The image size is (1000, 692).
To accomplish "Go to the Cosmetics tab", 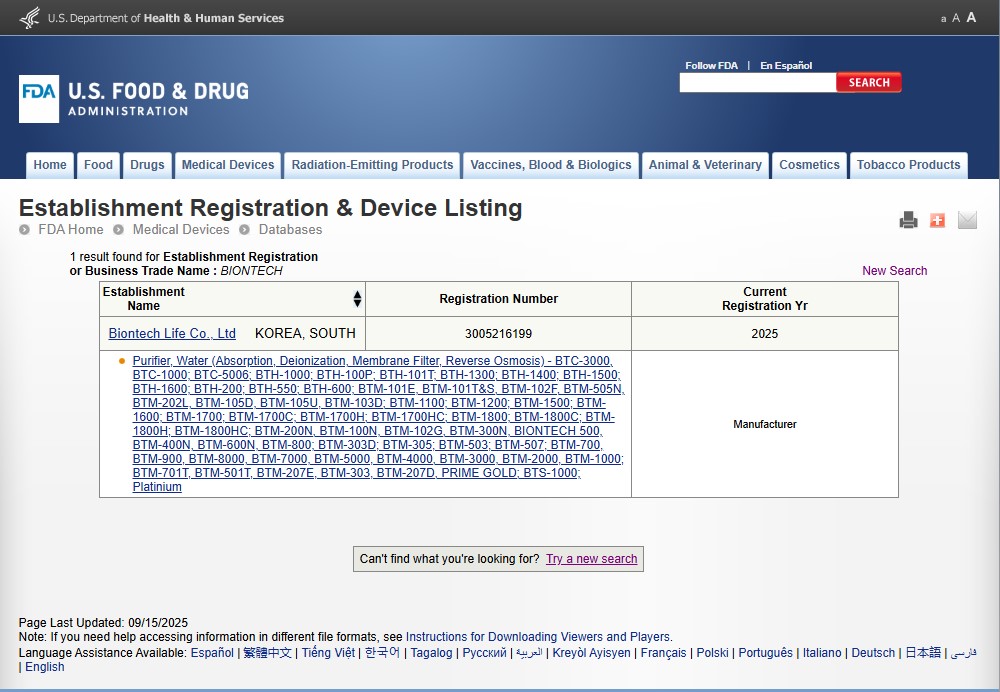I will pos(809,165).
